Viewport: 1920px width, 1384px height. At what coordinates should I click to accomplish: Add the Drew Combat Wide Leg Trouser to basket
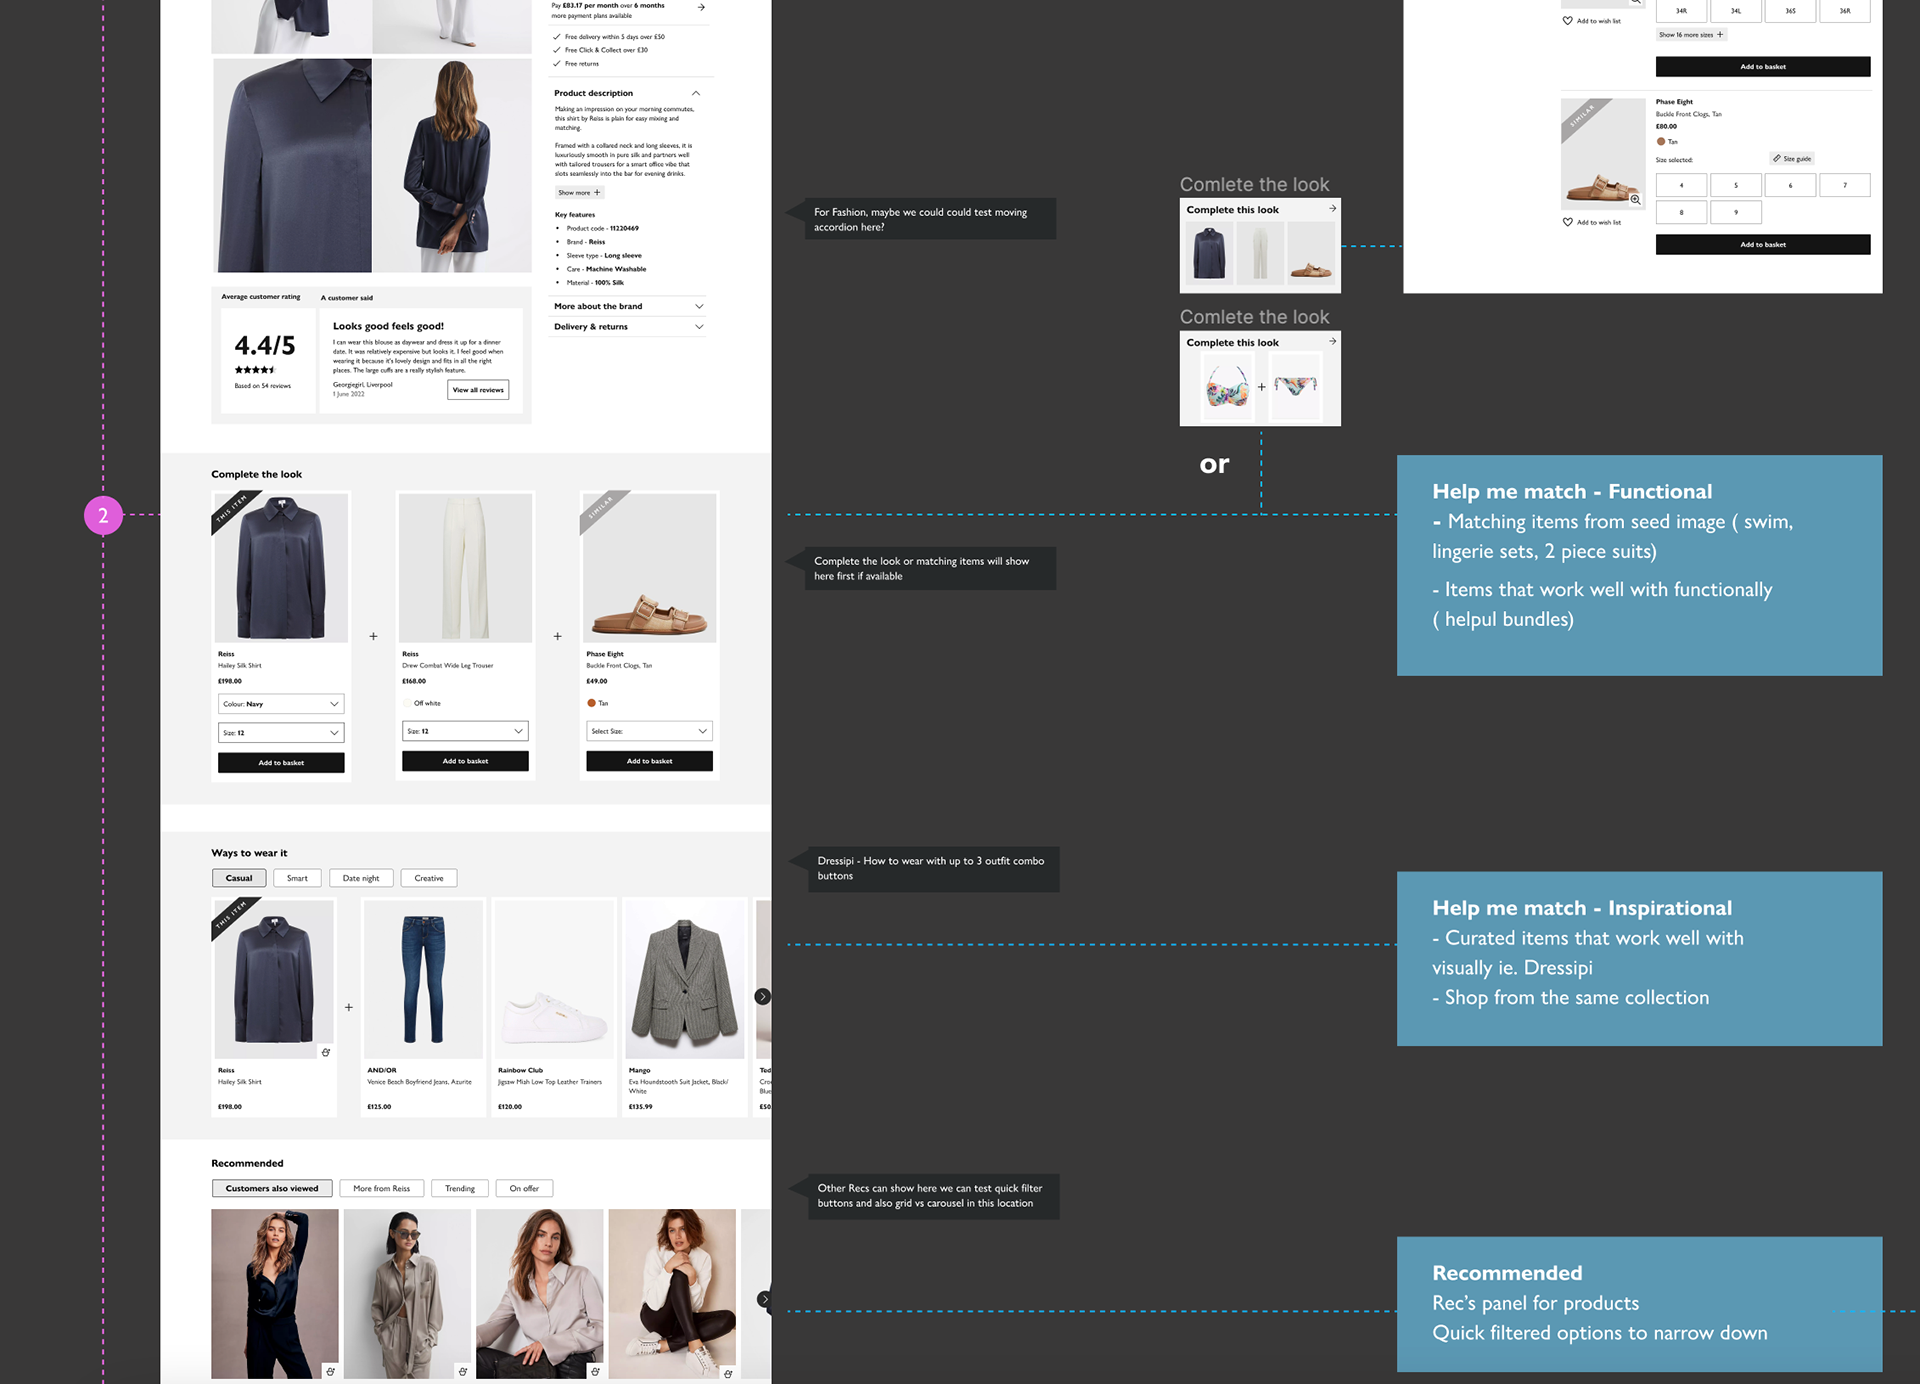[465, 761]
